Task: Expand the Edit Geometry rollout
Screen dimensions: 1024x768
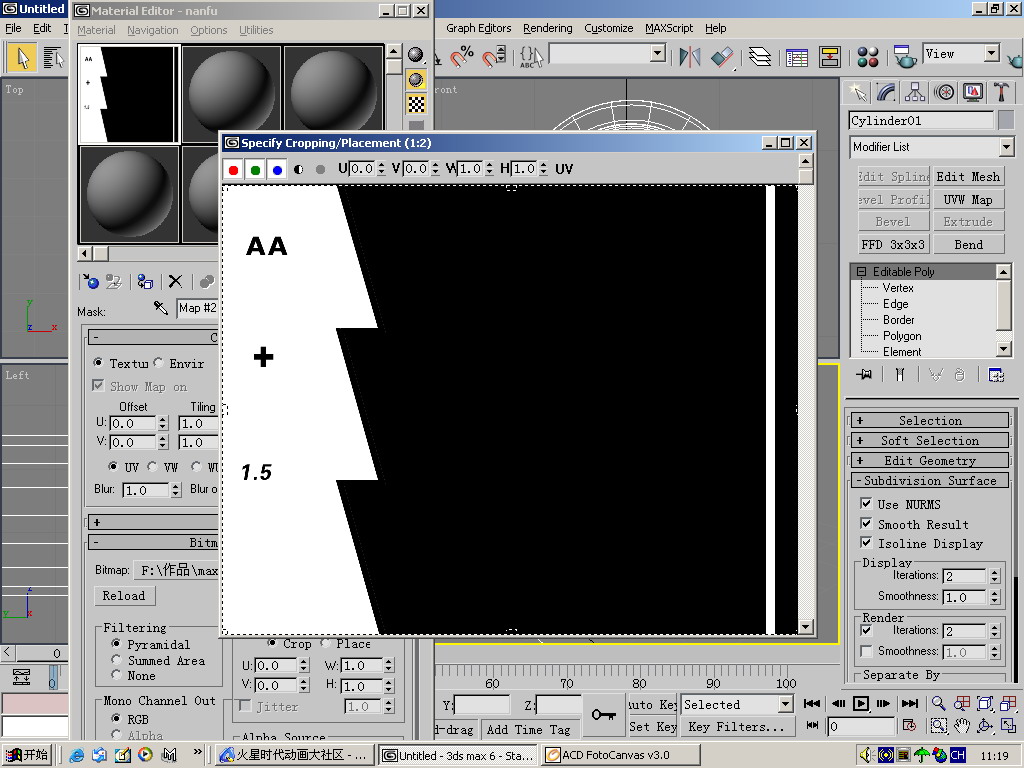Action: (x=929, y=461)
